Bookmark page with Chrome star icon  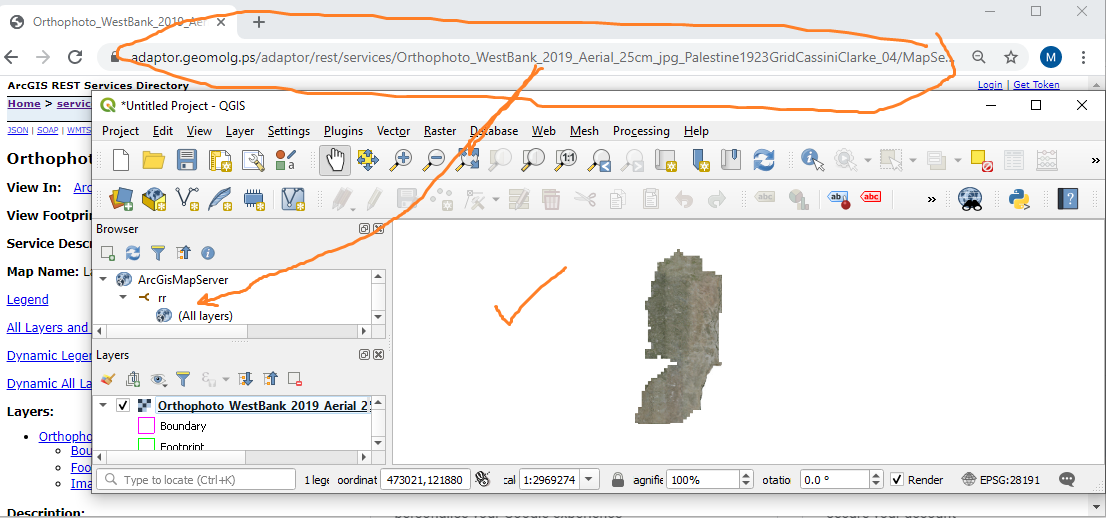pos(1011,57)
